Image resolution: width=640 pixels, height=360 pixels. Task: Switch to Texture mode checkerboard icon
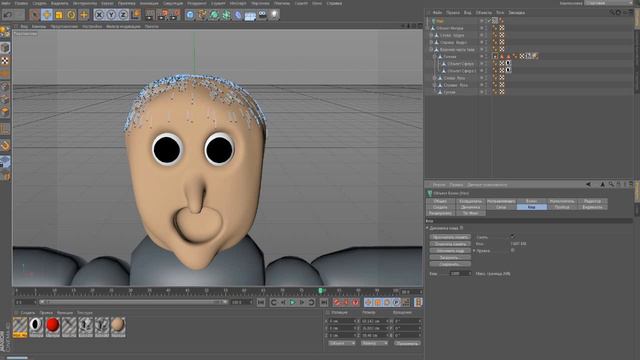pos(5,61)
